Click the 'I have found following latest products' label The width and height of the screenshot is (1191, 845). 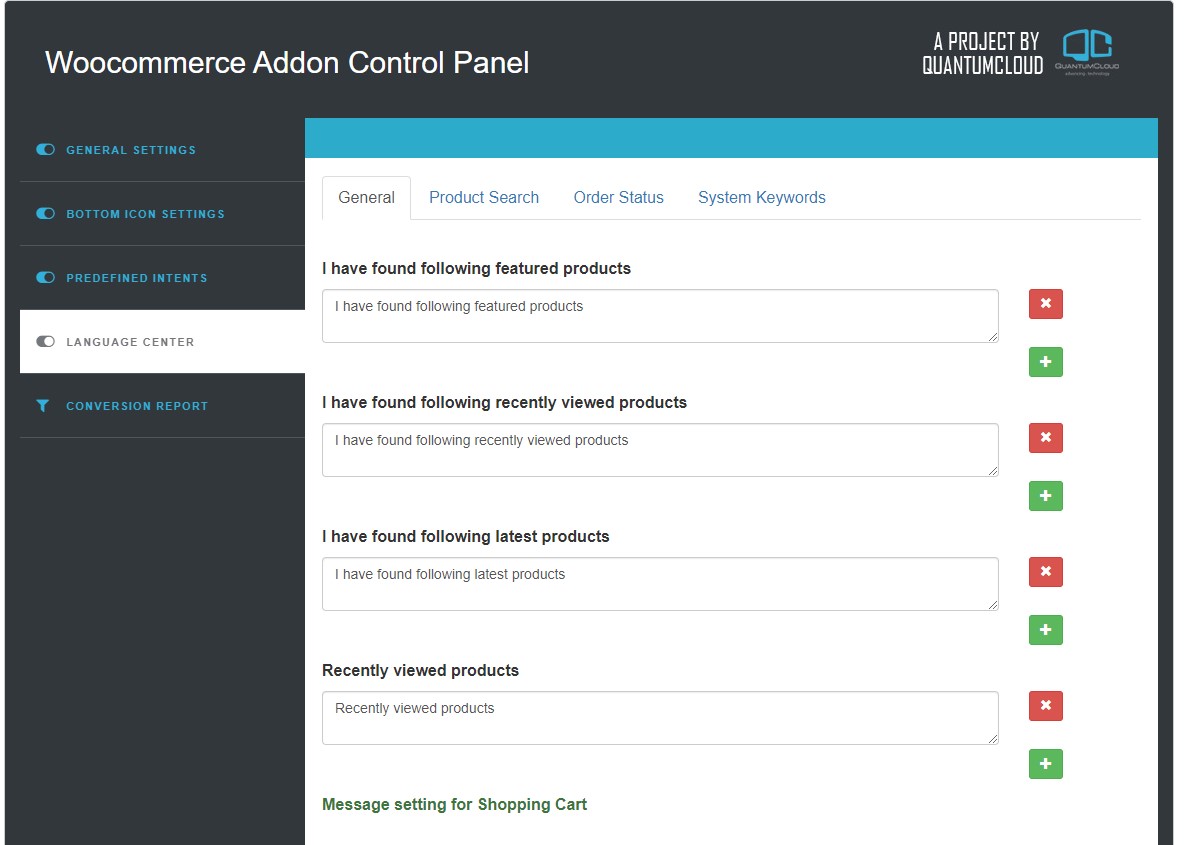click(466, 536)
